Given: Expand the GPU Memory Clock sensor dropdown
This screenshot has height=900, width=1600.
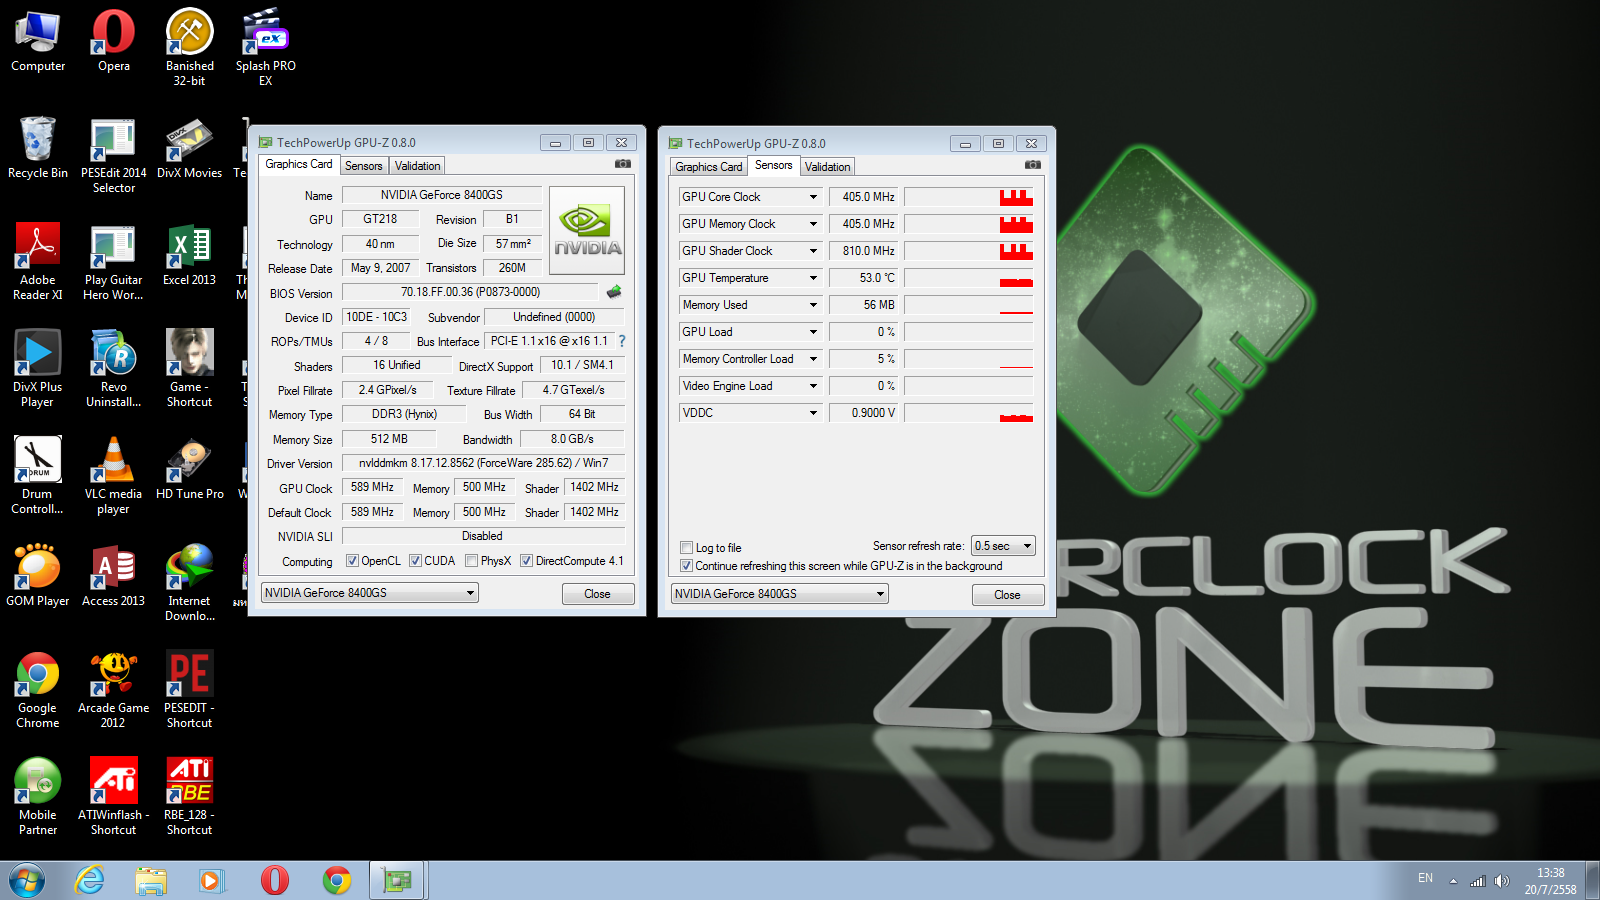Looking at the screenshot, I should [813, 224].
